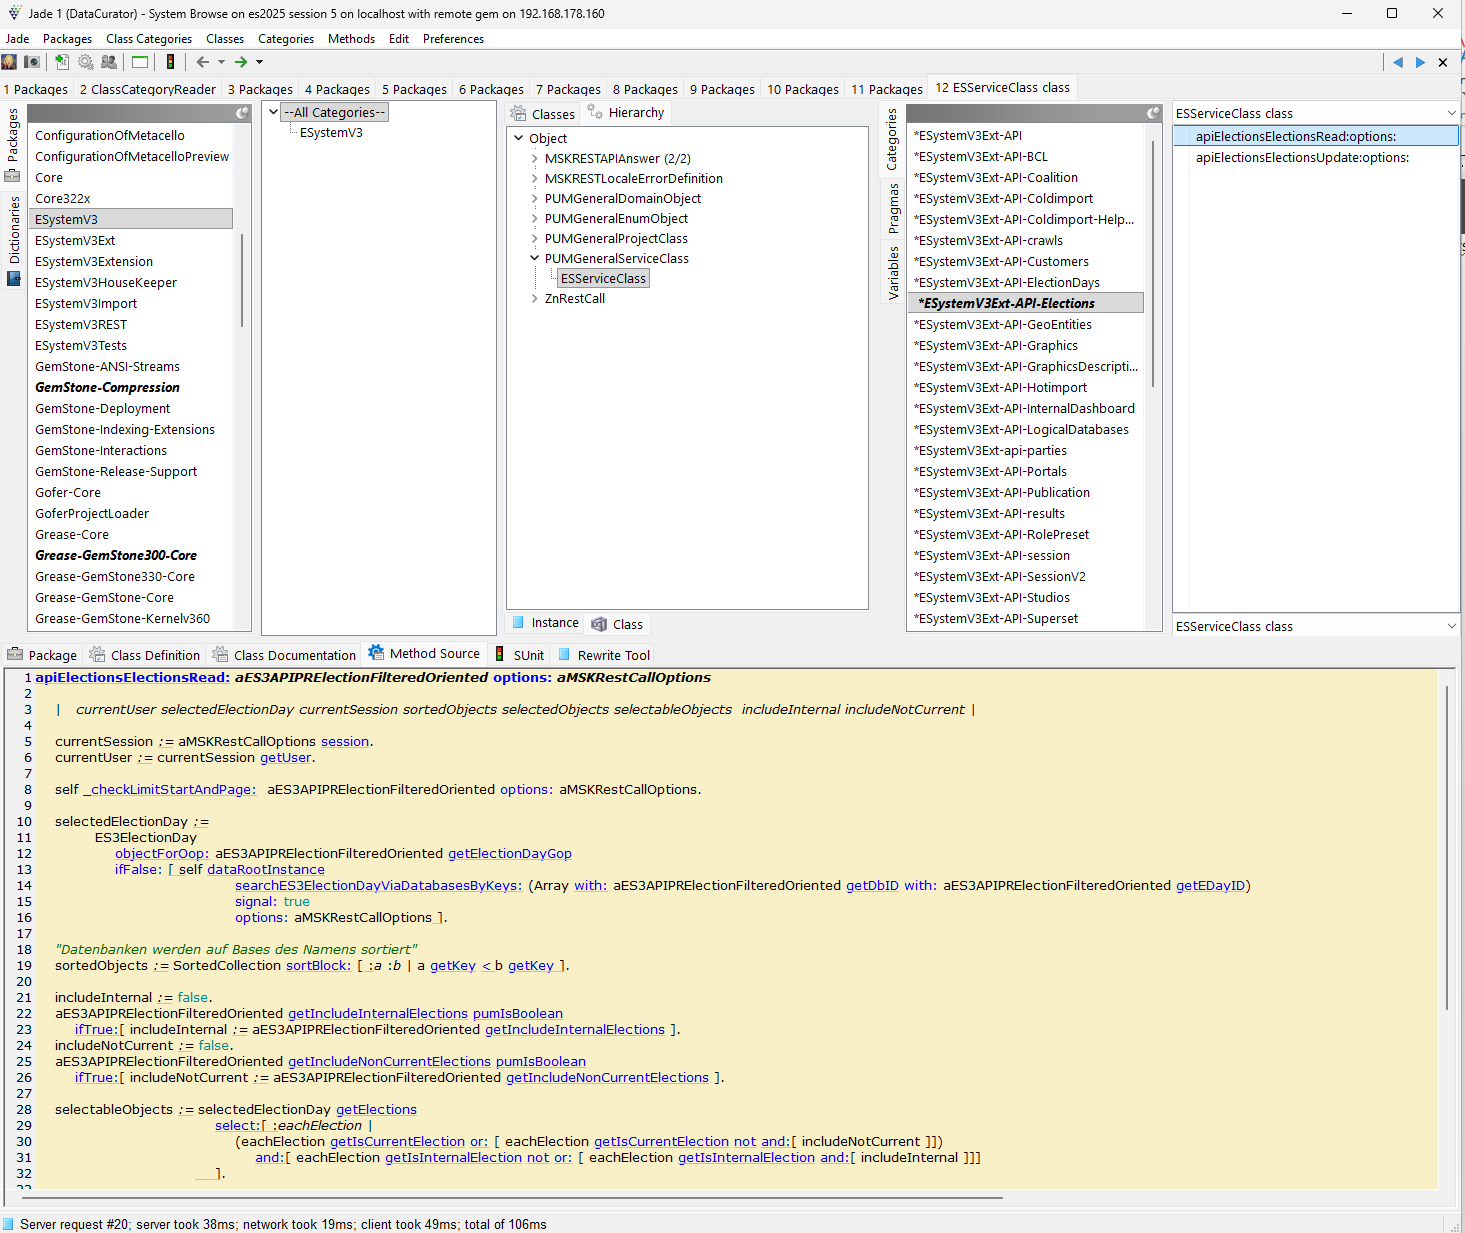
Task: Click the green window toolbar icon
Action: [140, 62]
